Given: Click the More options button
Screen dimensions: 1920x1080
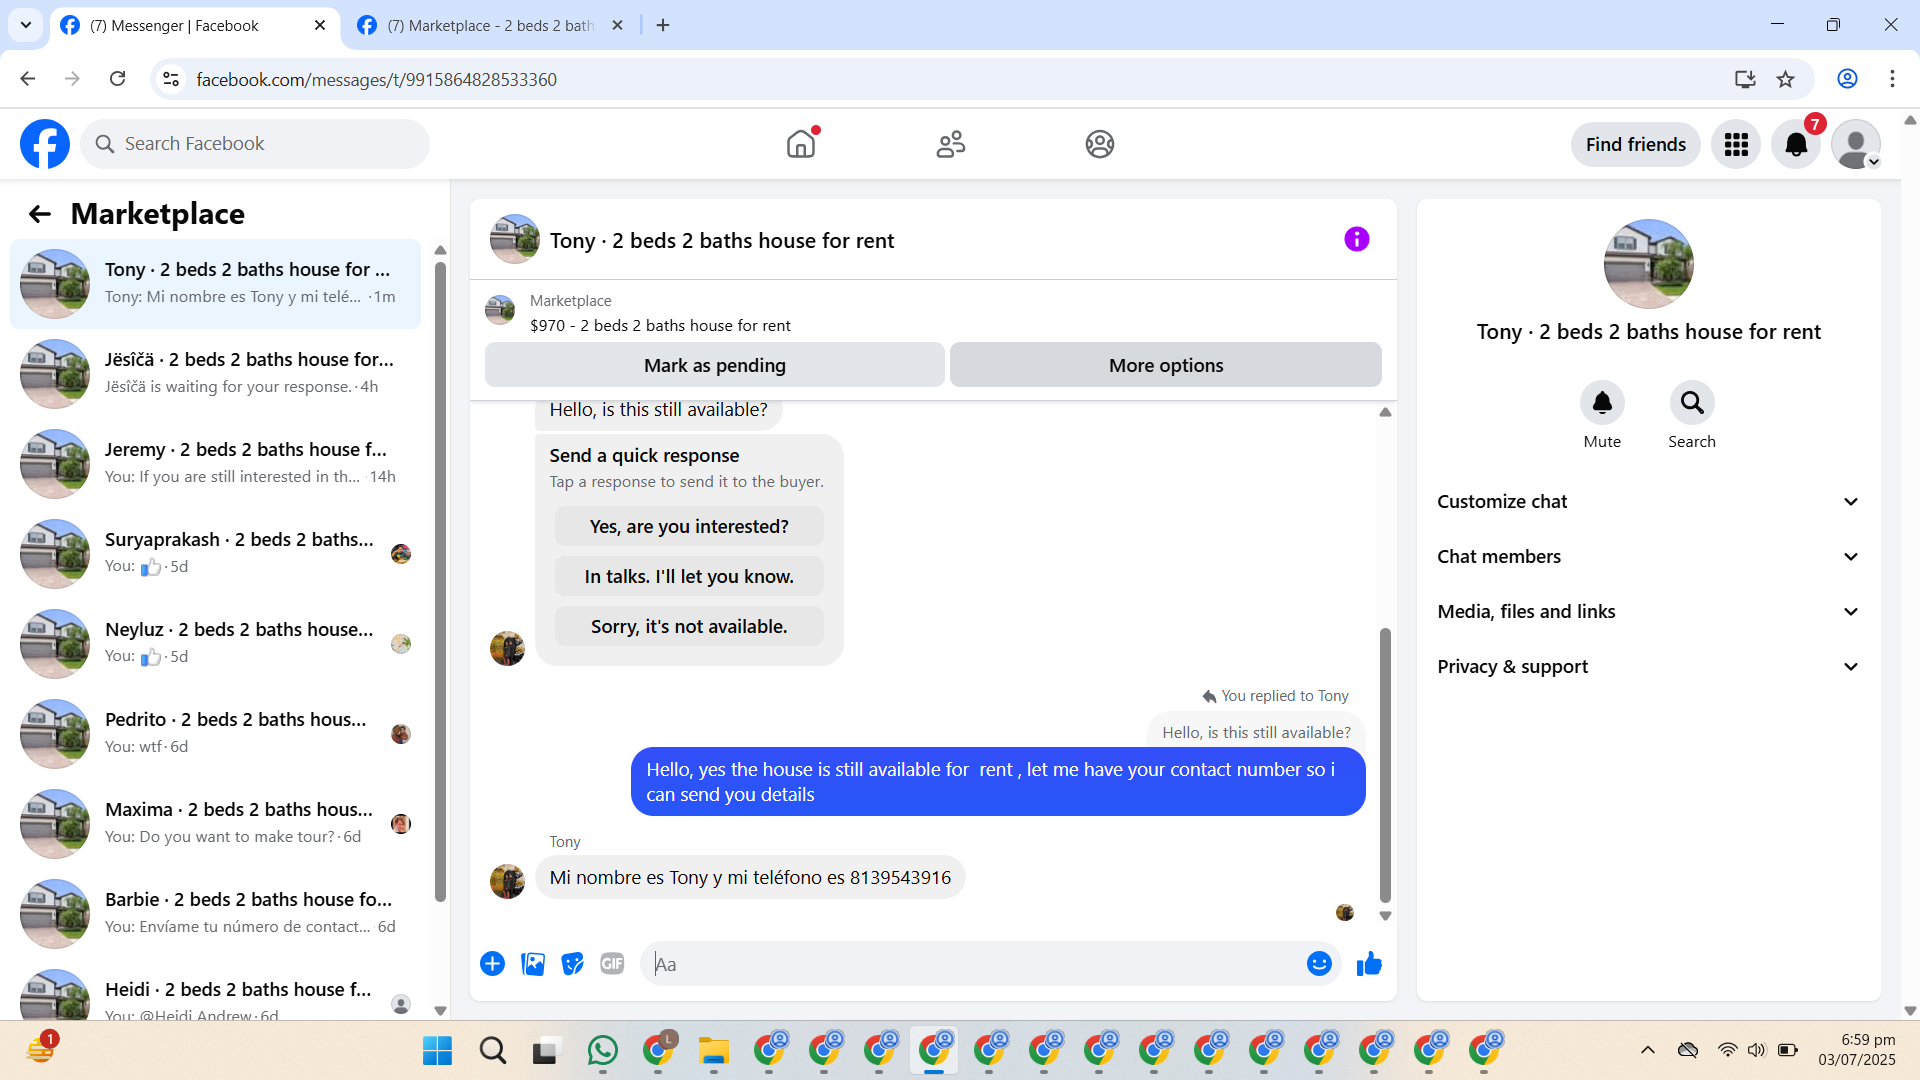Looking at the screenshot, I should click(x=1165, y=365).
